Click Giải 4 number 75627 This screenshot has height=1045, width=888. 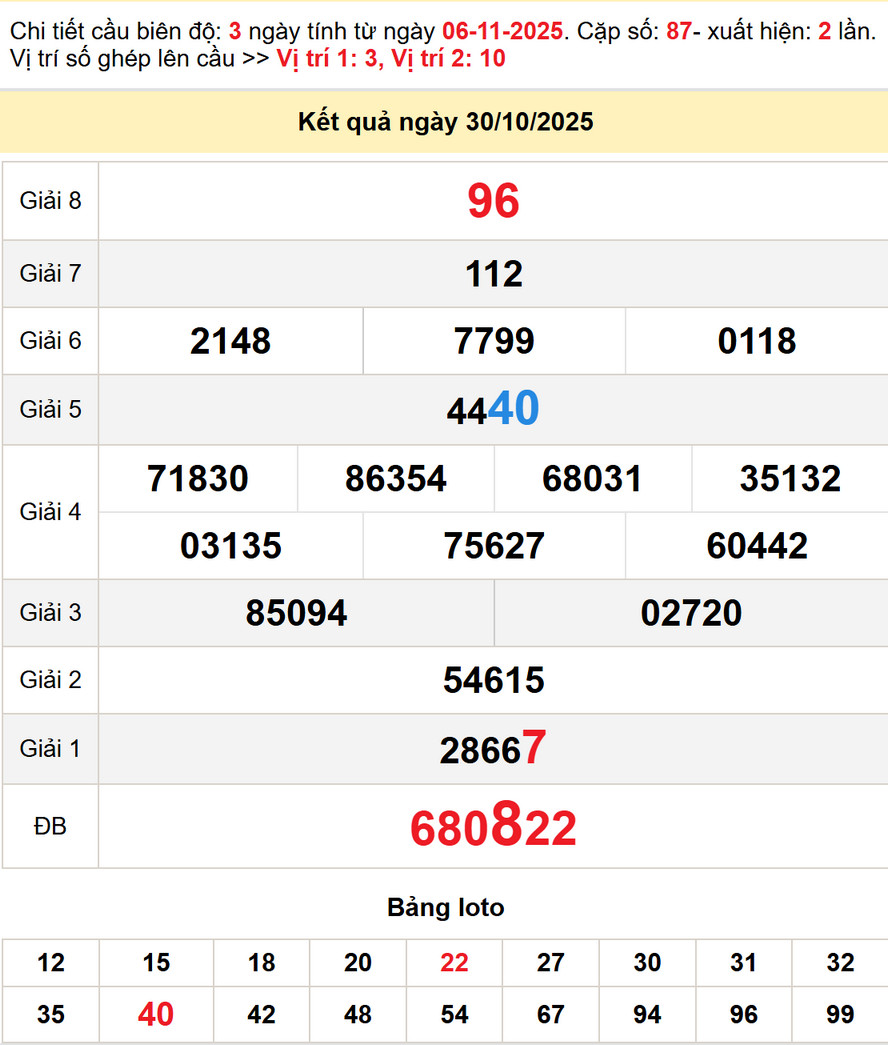[x=494, y=546]
